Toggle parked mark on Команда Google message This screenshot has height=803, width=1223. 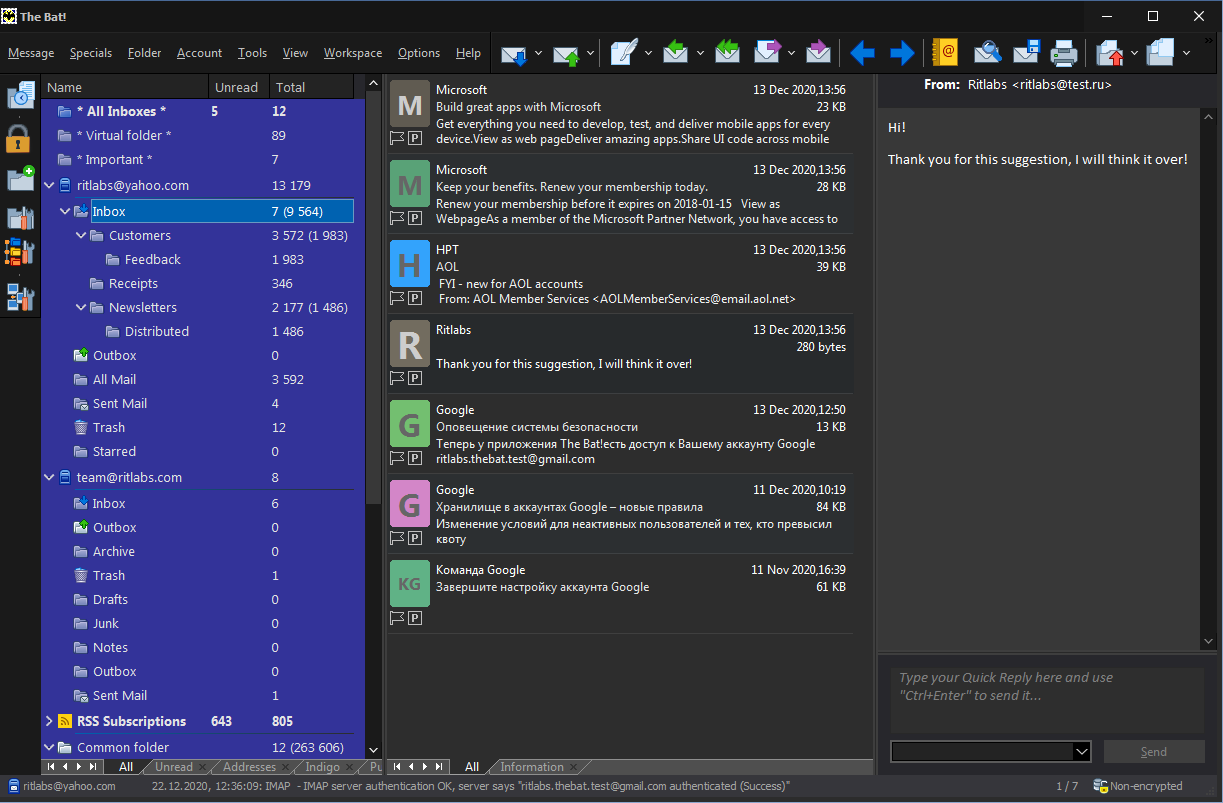(415, 618)
